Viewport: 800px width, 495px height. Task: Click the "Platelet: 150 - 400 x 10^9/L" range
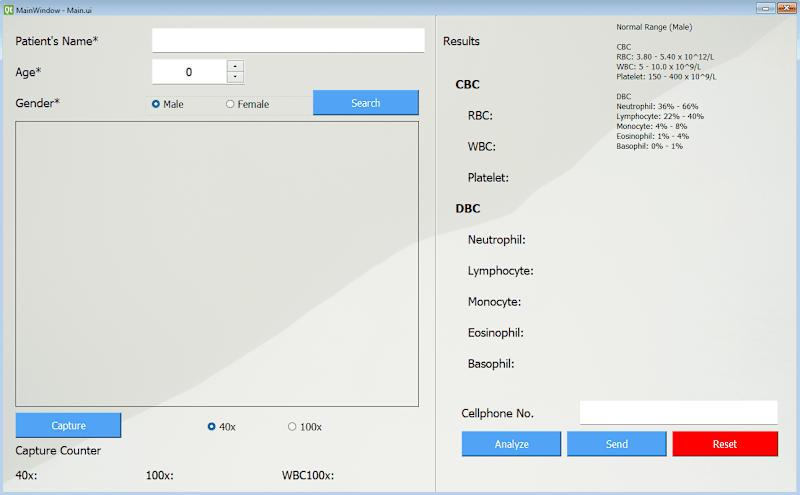point(666,77)
